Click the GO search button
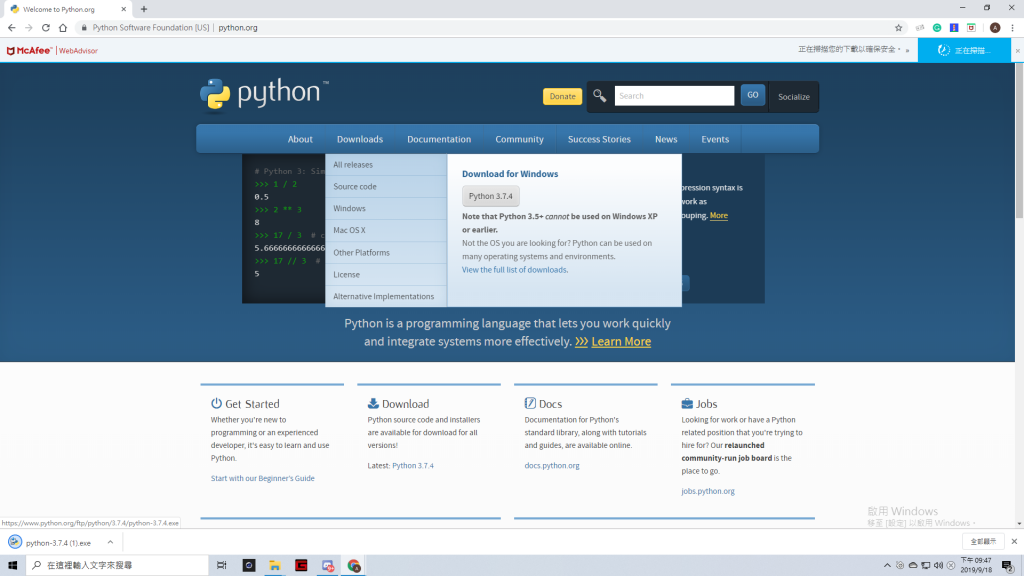Screen dimensions: 1024x576 coord(752,95)
